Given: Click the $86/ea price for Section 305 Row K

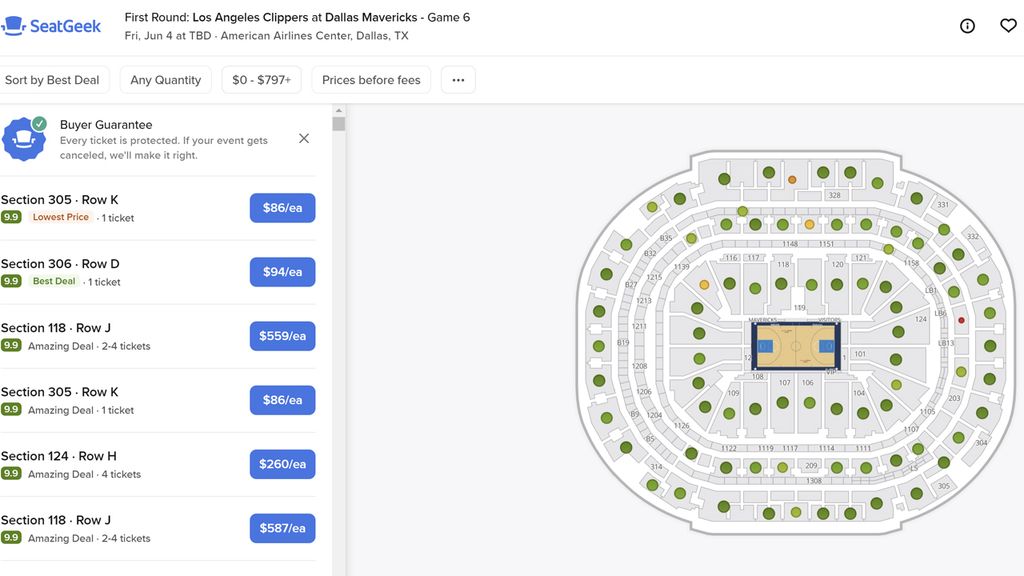Looking at the screenshot, I should point(282,207).
